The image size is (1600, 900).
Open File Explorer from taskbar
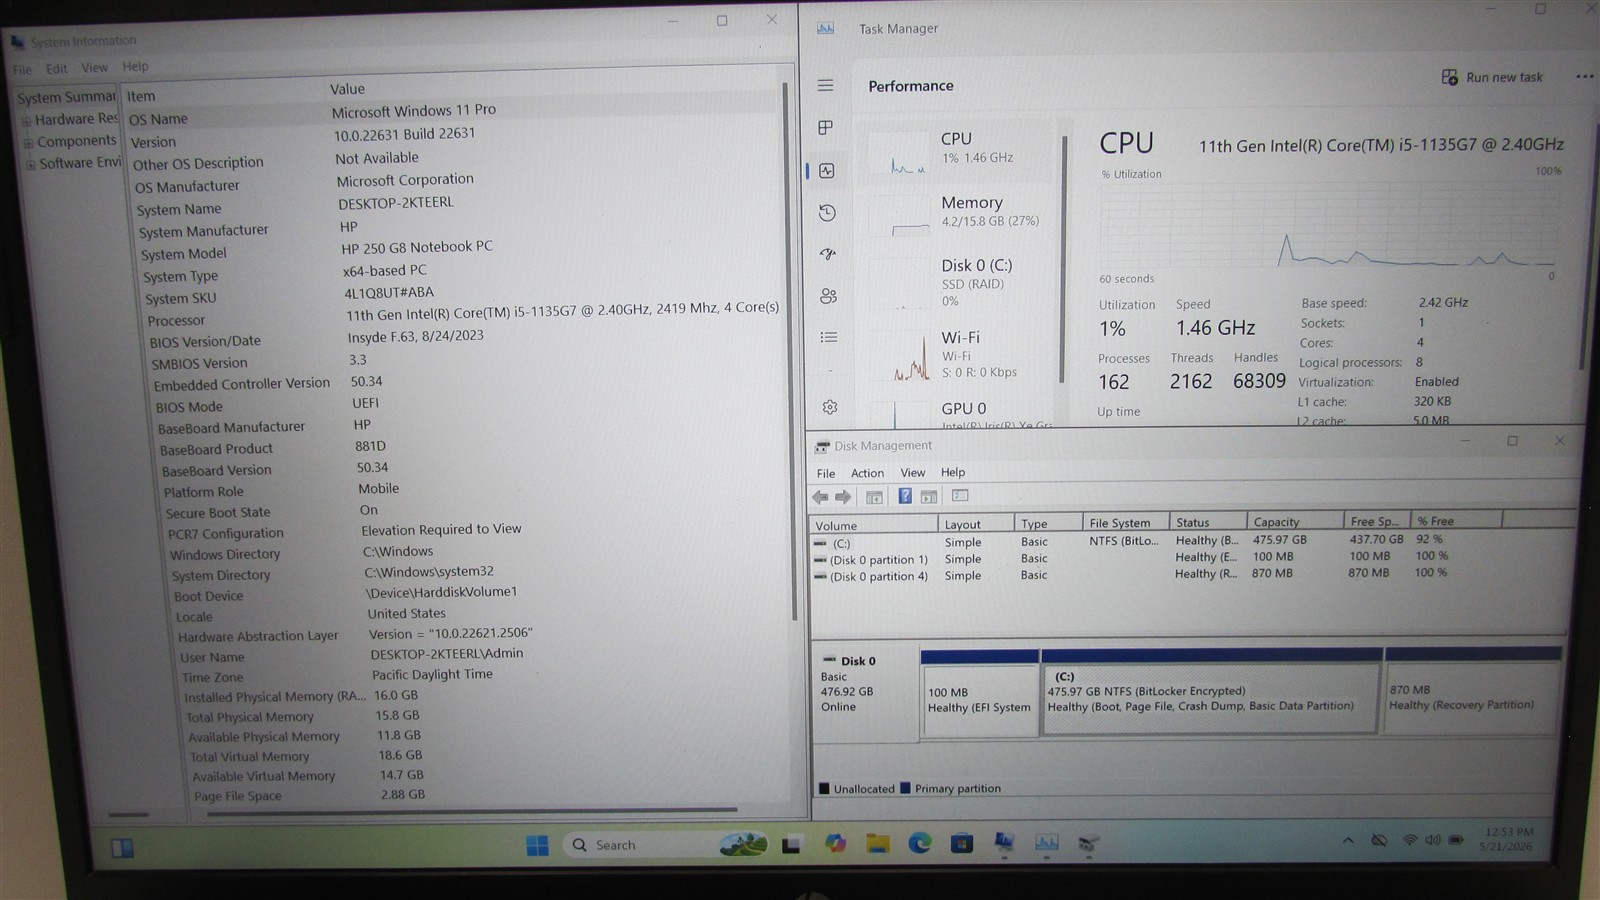click(878, 843)
